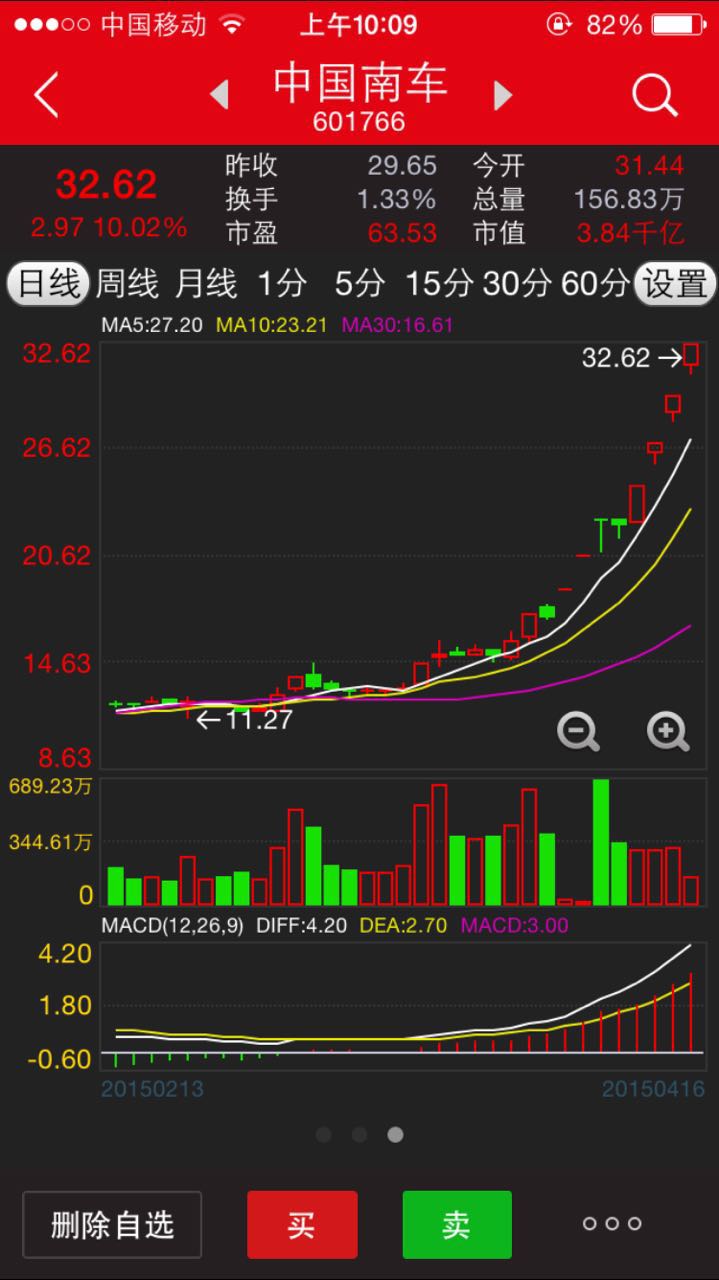Screen dimensions: 719x1280
Task: Tap the status bar time 上午10:09
Action: pyautogui.click(x=360, y=24)
